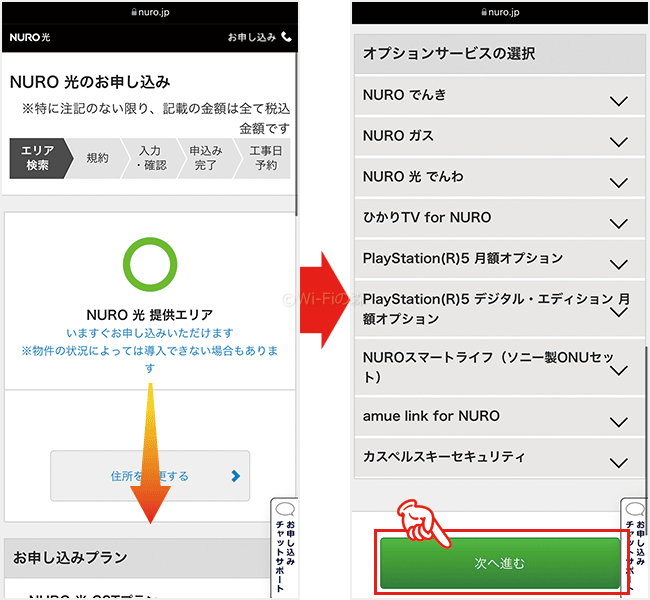Tap the lock icon in left address bar
This screenshot has width=650, height=600.
click(134, 12)
